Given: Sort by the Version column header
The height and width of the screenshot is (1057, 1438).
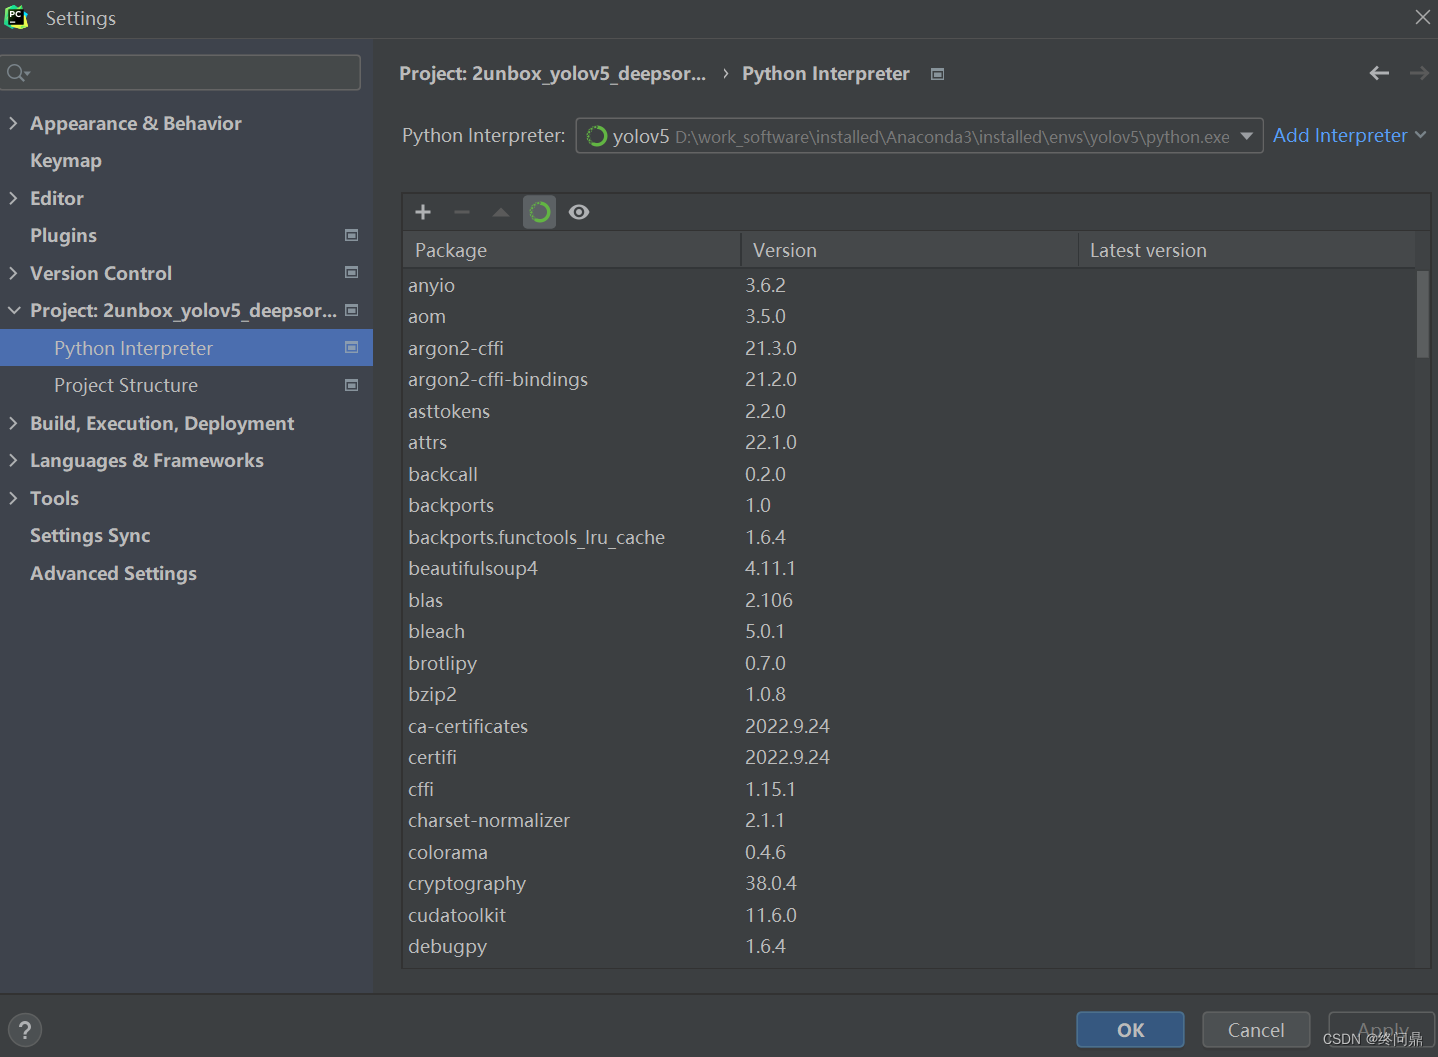Looking at the screenshot, I should tap(909, 250).
